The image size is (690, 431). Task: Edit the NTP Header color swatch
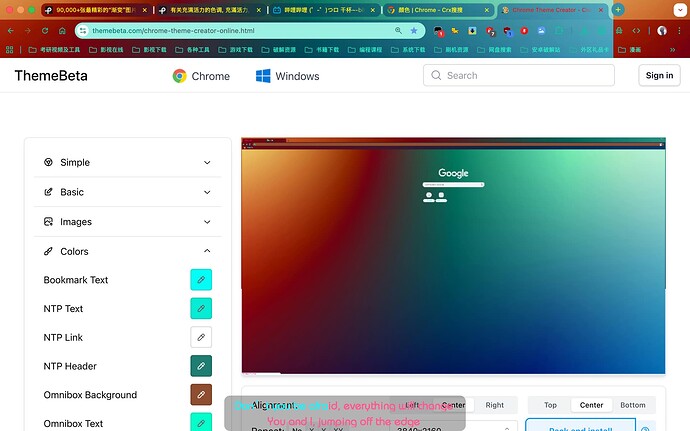coord(201,366)
